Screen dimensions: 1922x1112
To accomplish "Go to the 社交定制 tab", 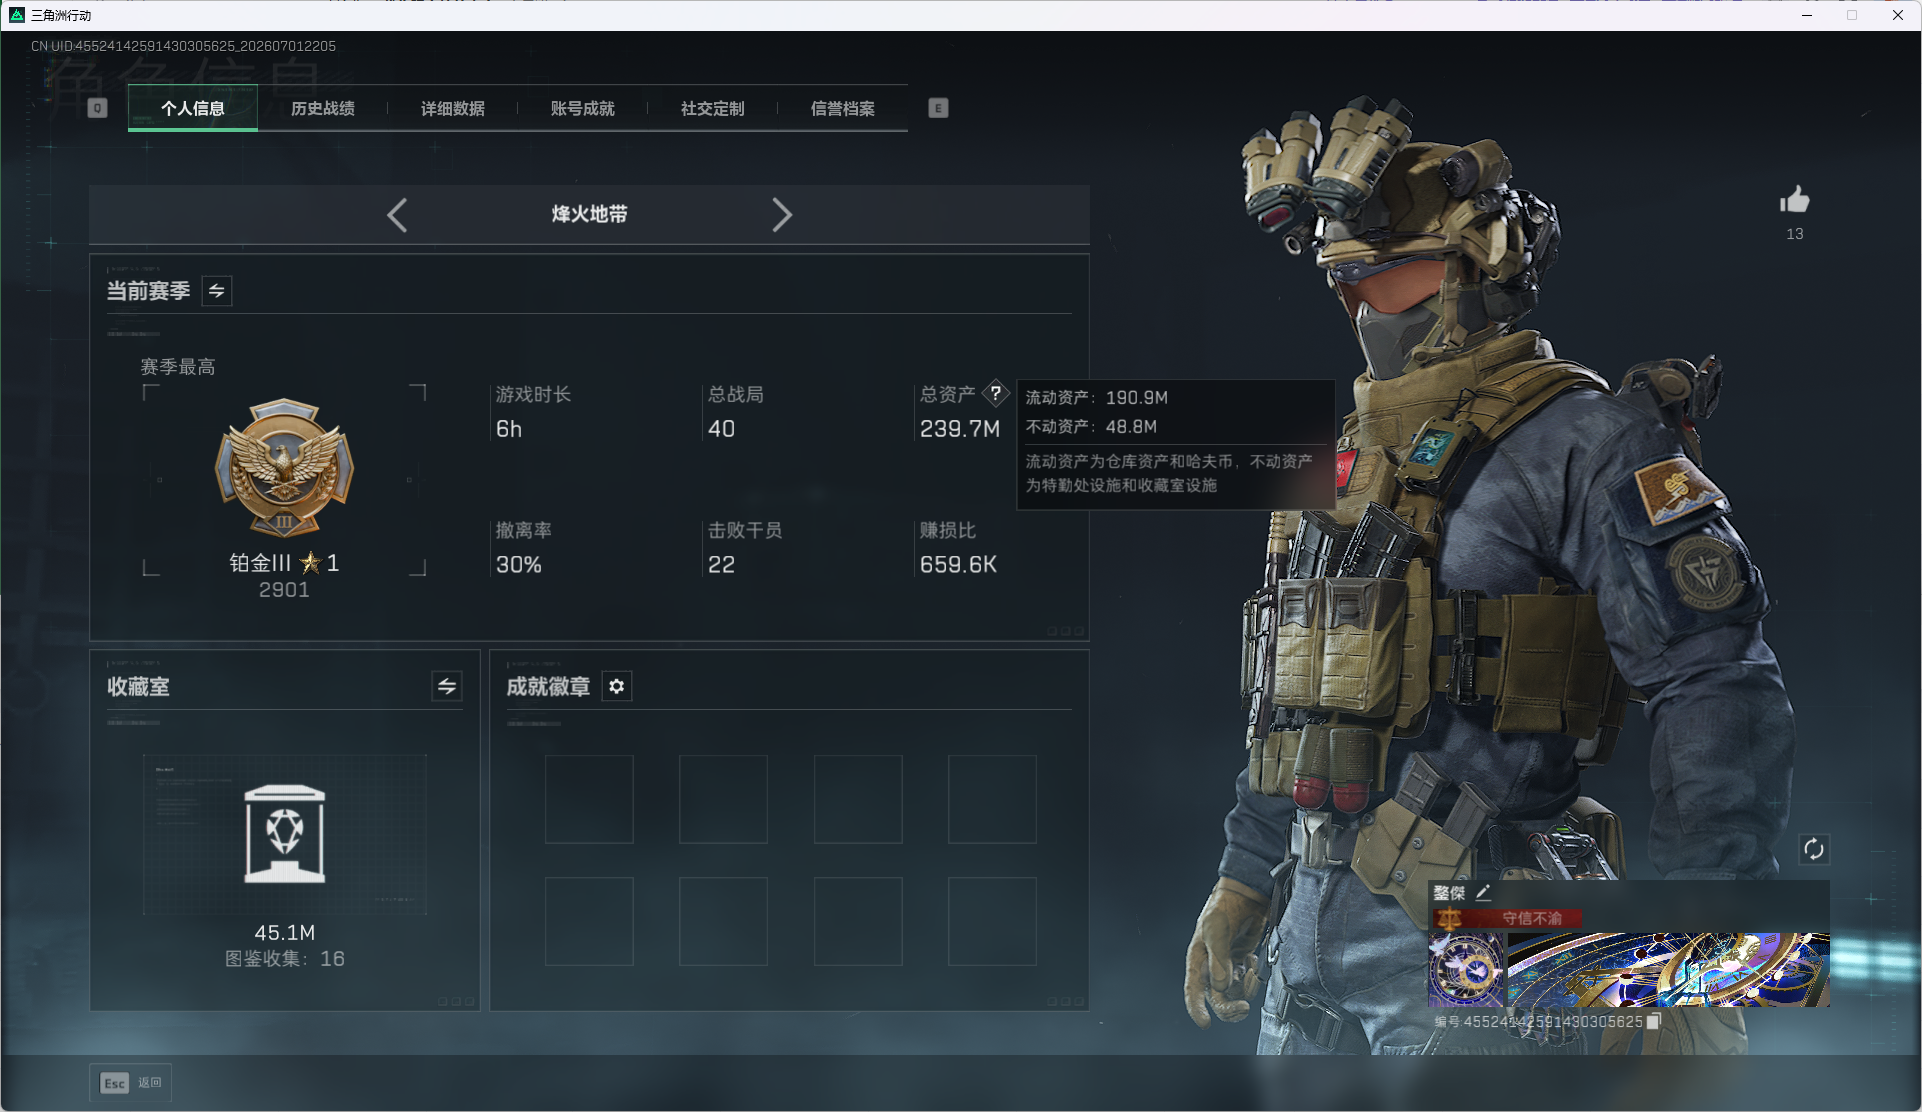I will coord(712,108).
